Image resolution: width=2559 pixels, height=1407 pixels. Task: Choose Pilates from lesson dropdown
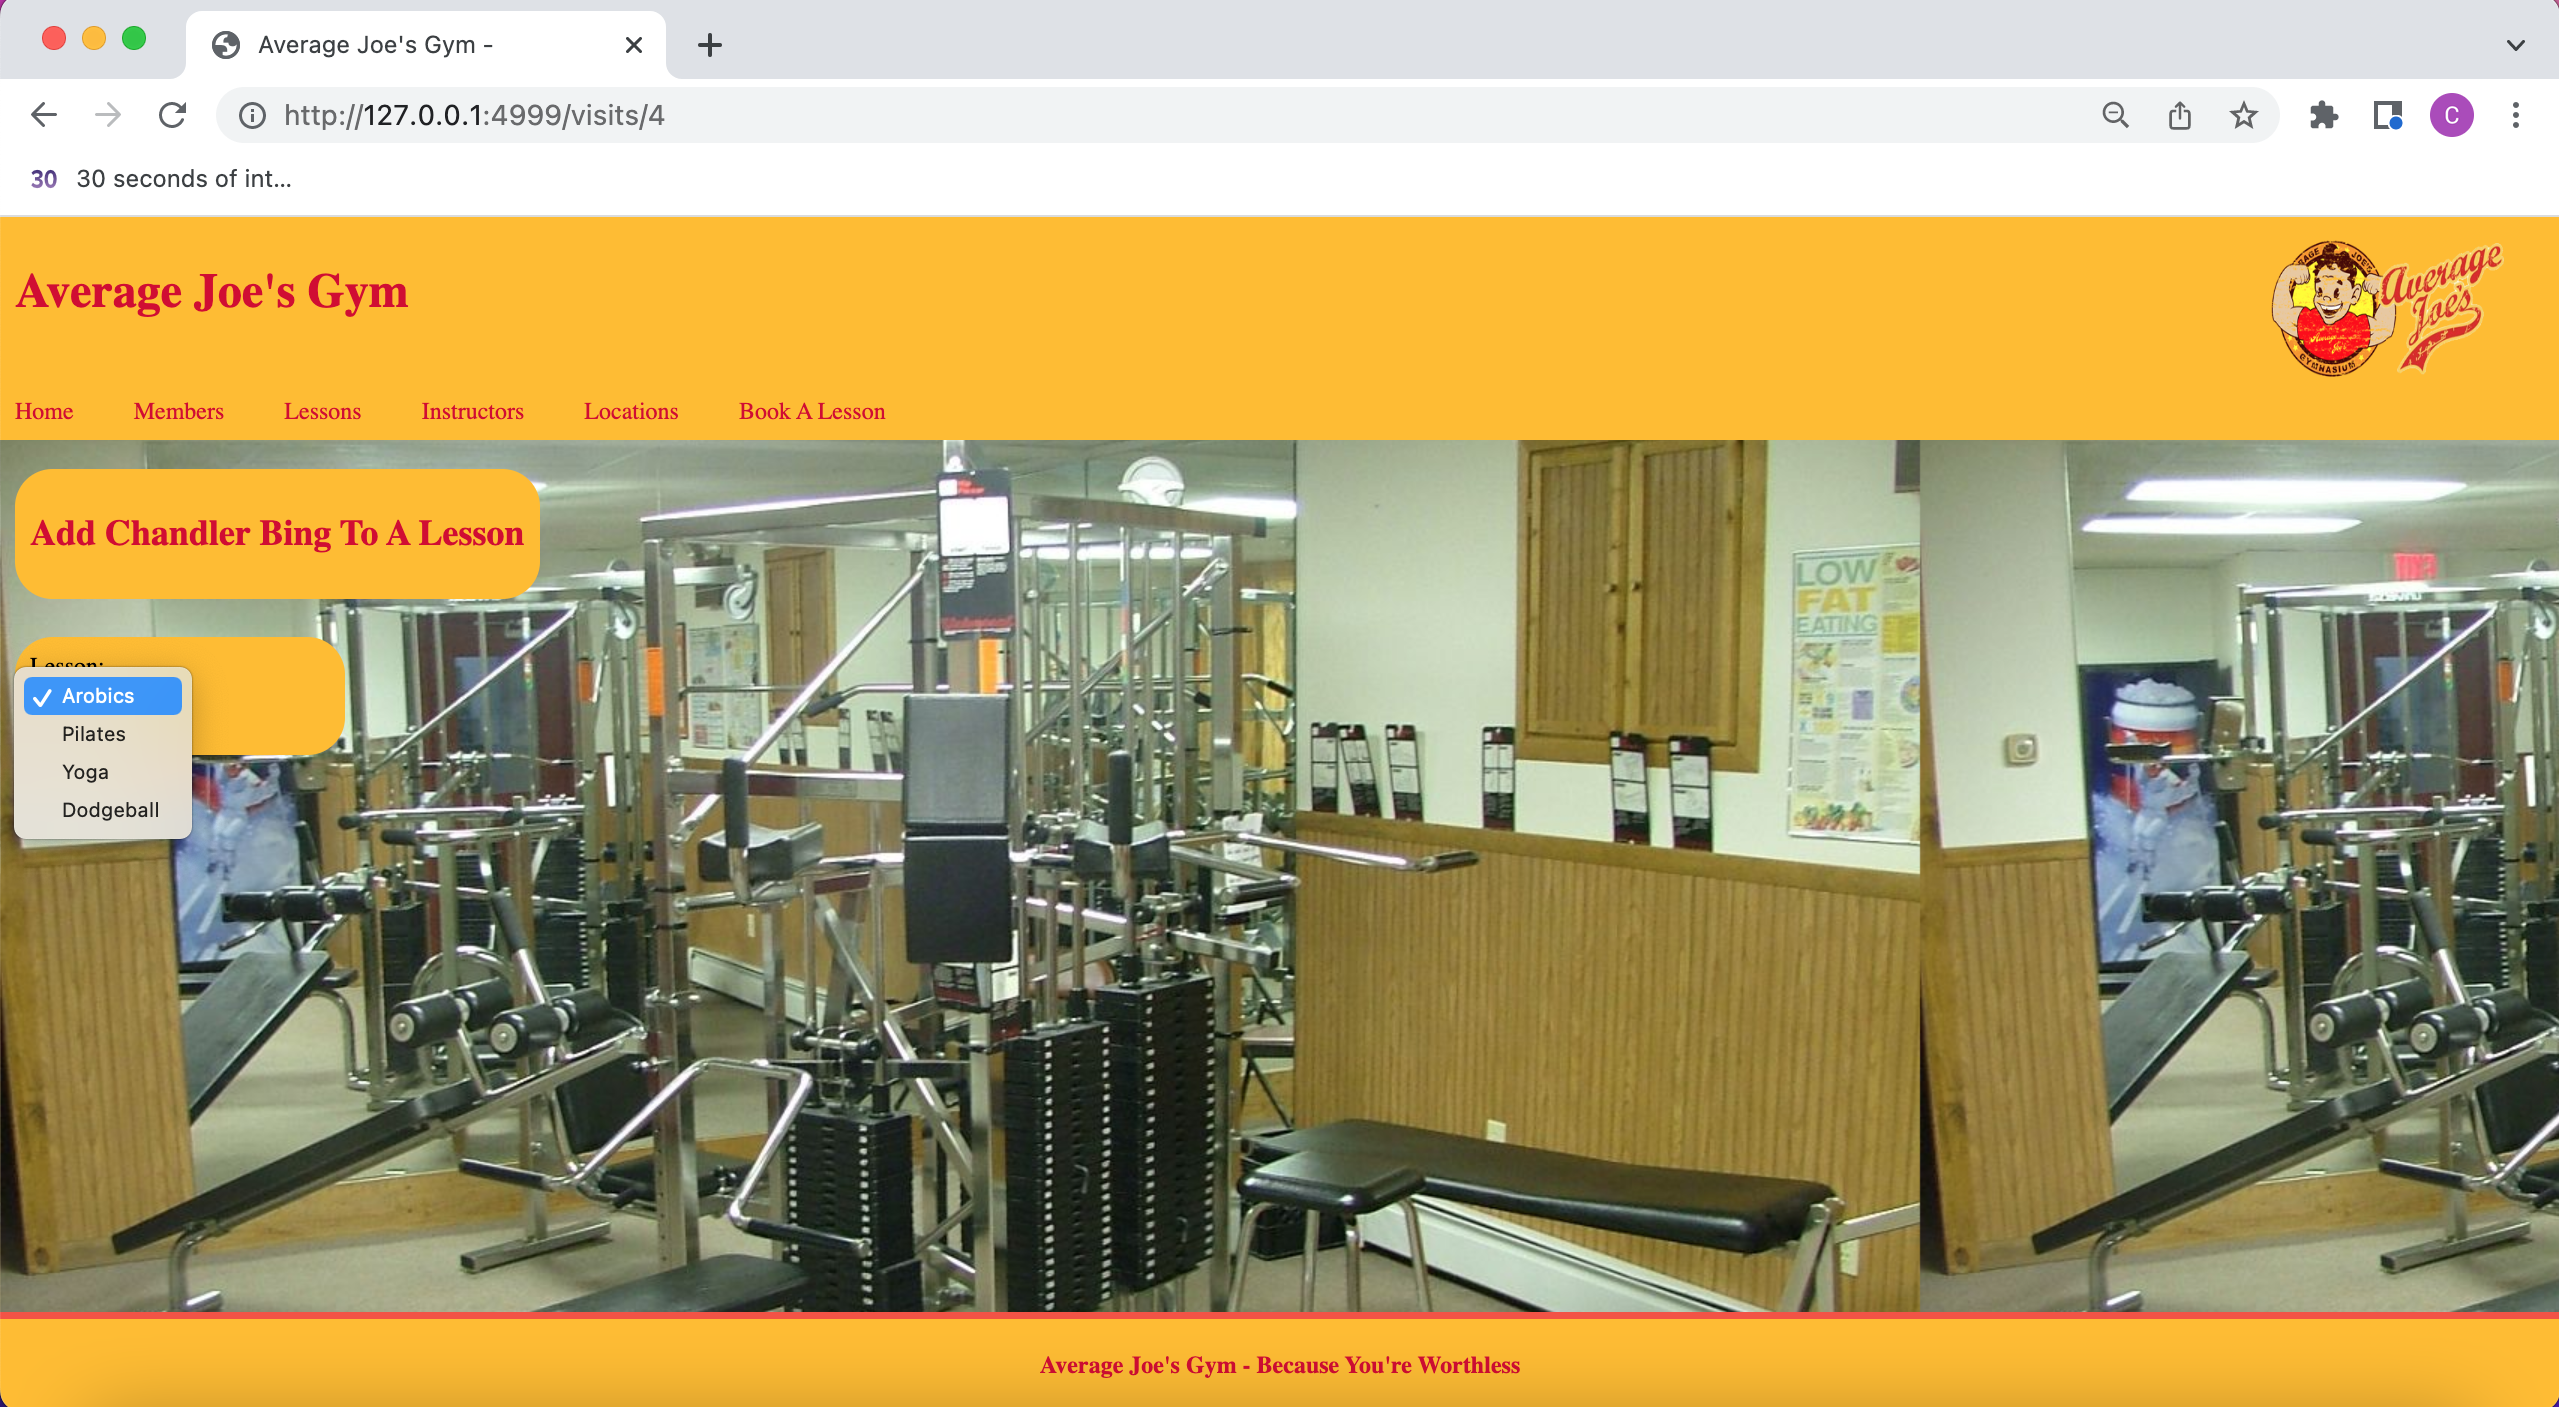click(103, 734)
